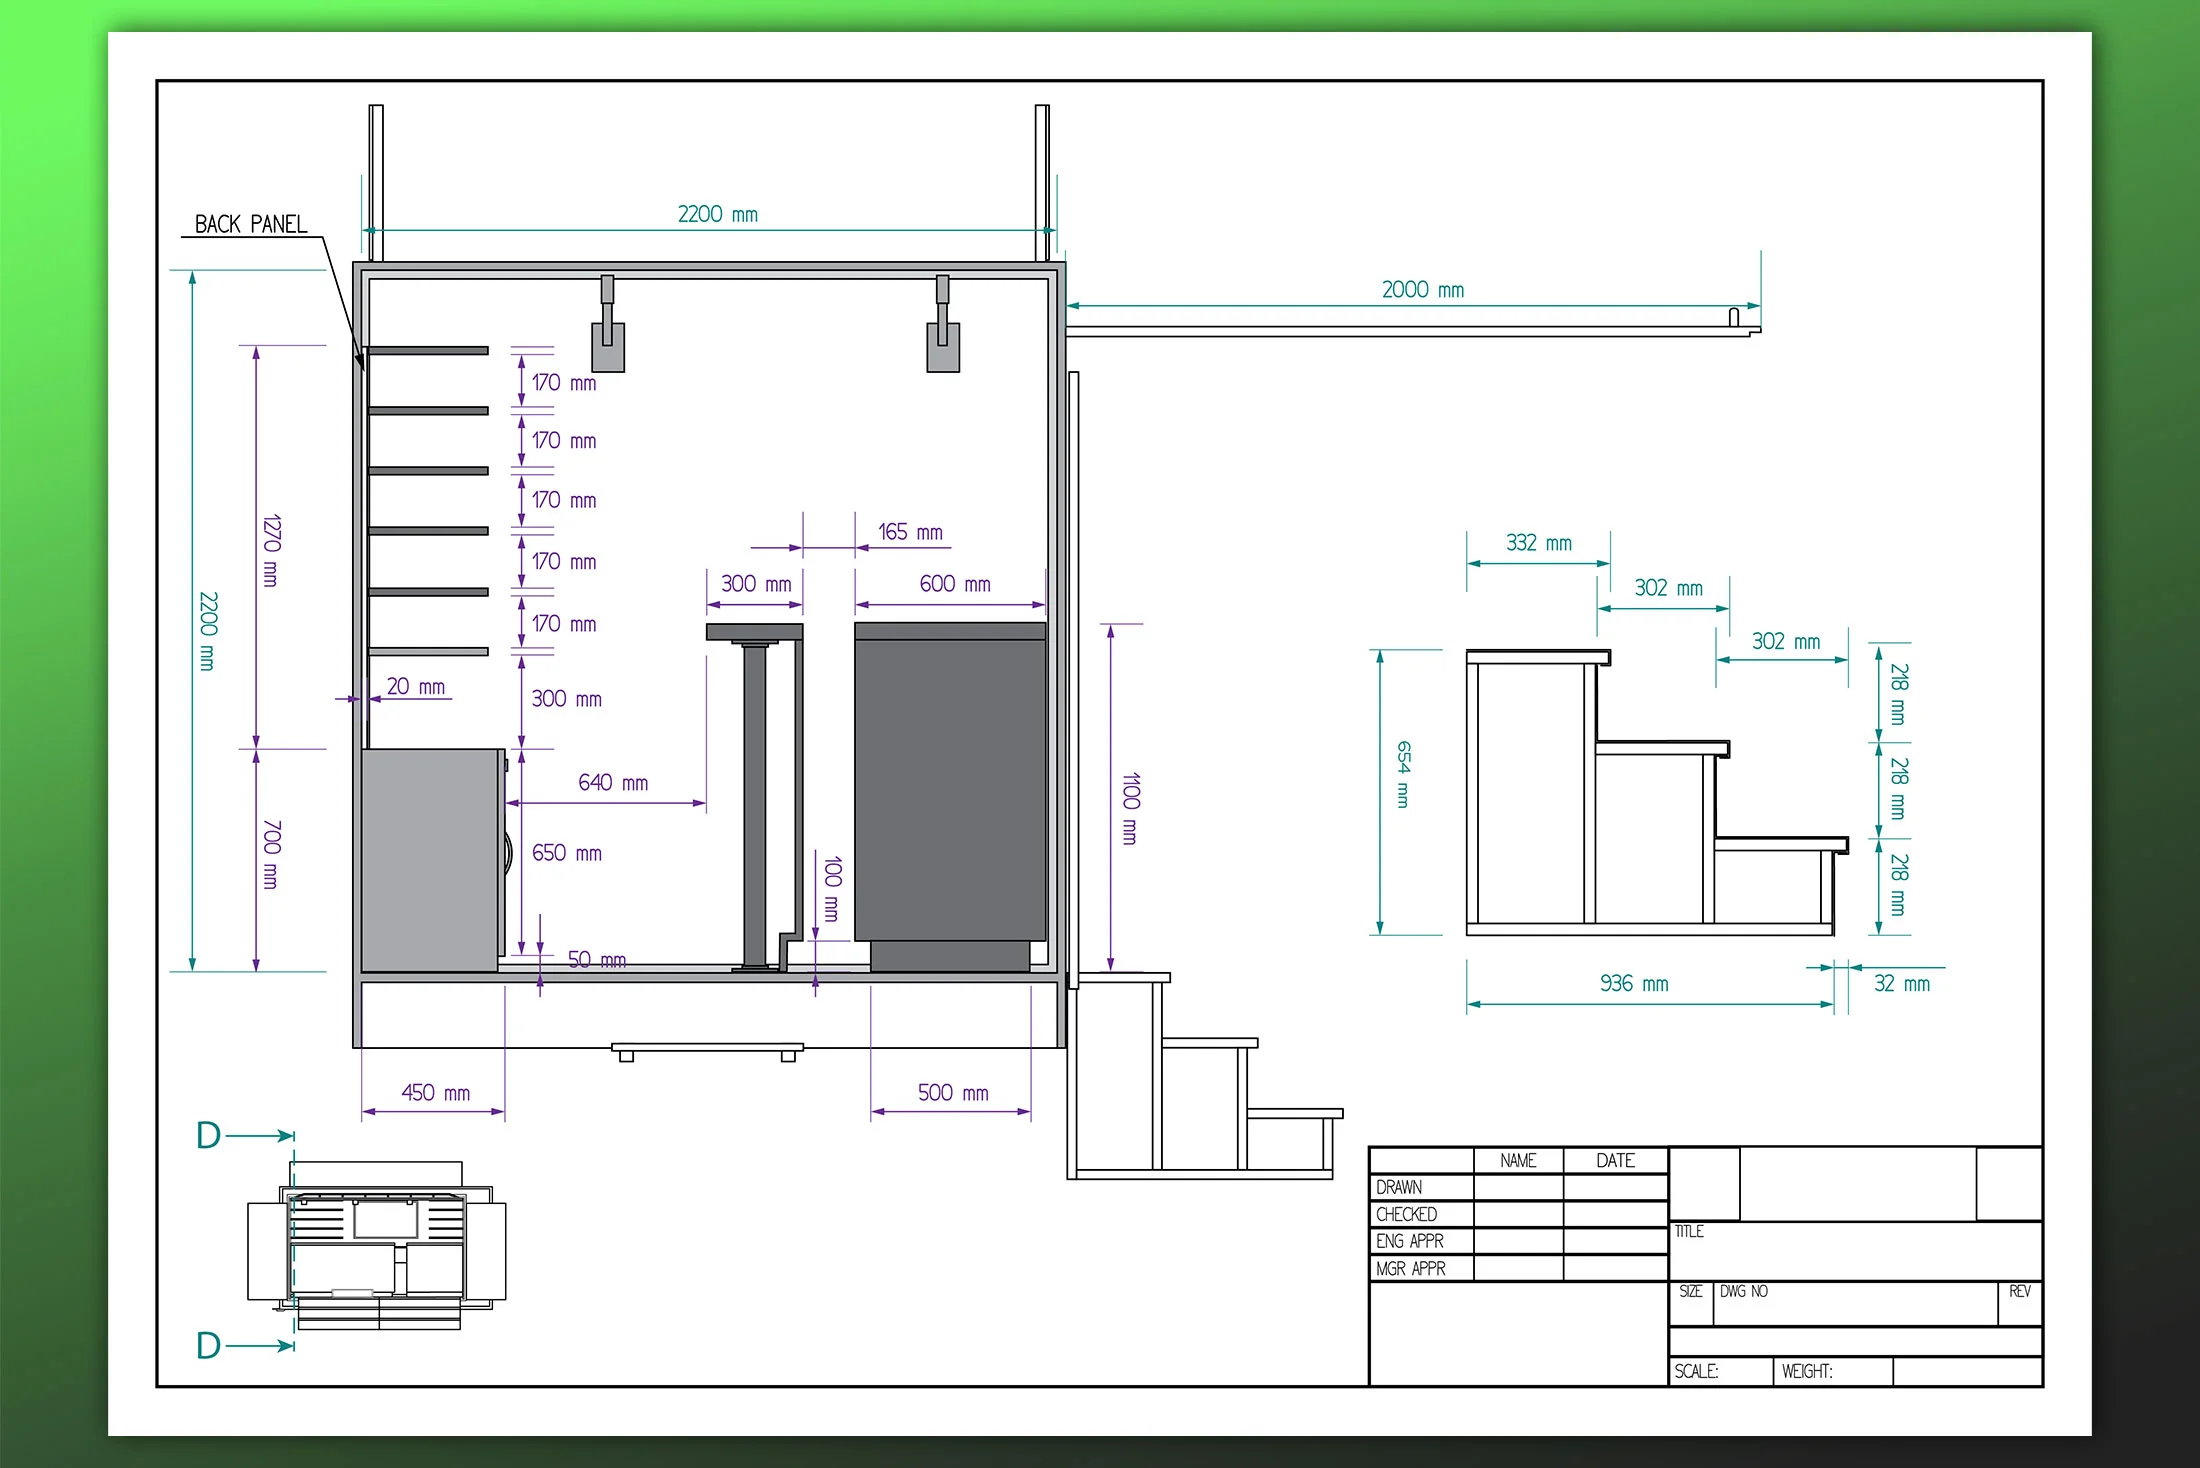Click the 1100 mm vertical dimension
This screenshot has width=2200, height=1468.
pyautogui.click(x=1131, y=808)
